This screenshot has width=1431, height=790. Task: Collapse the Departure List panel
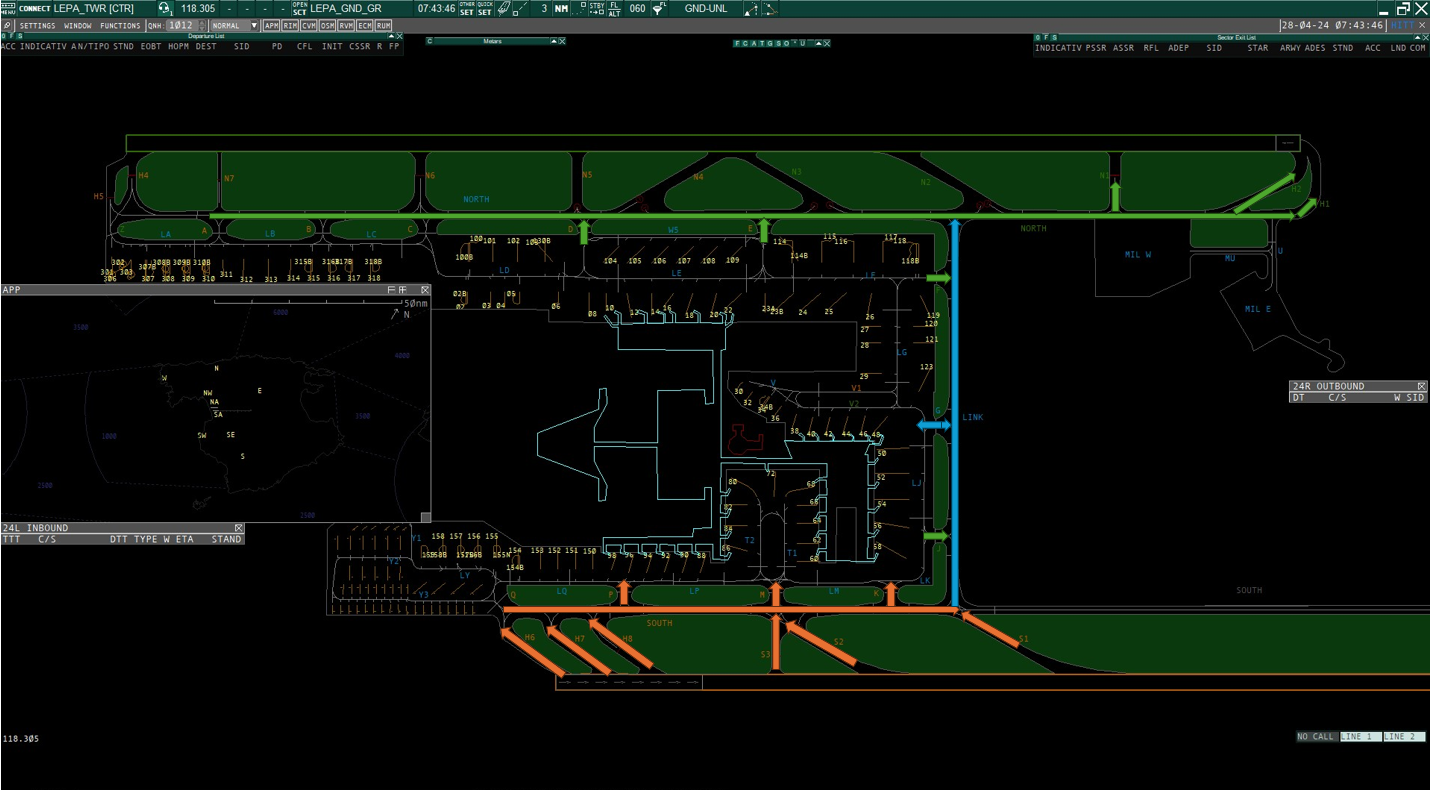pyautogui.click(x=391, y=36)
